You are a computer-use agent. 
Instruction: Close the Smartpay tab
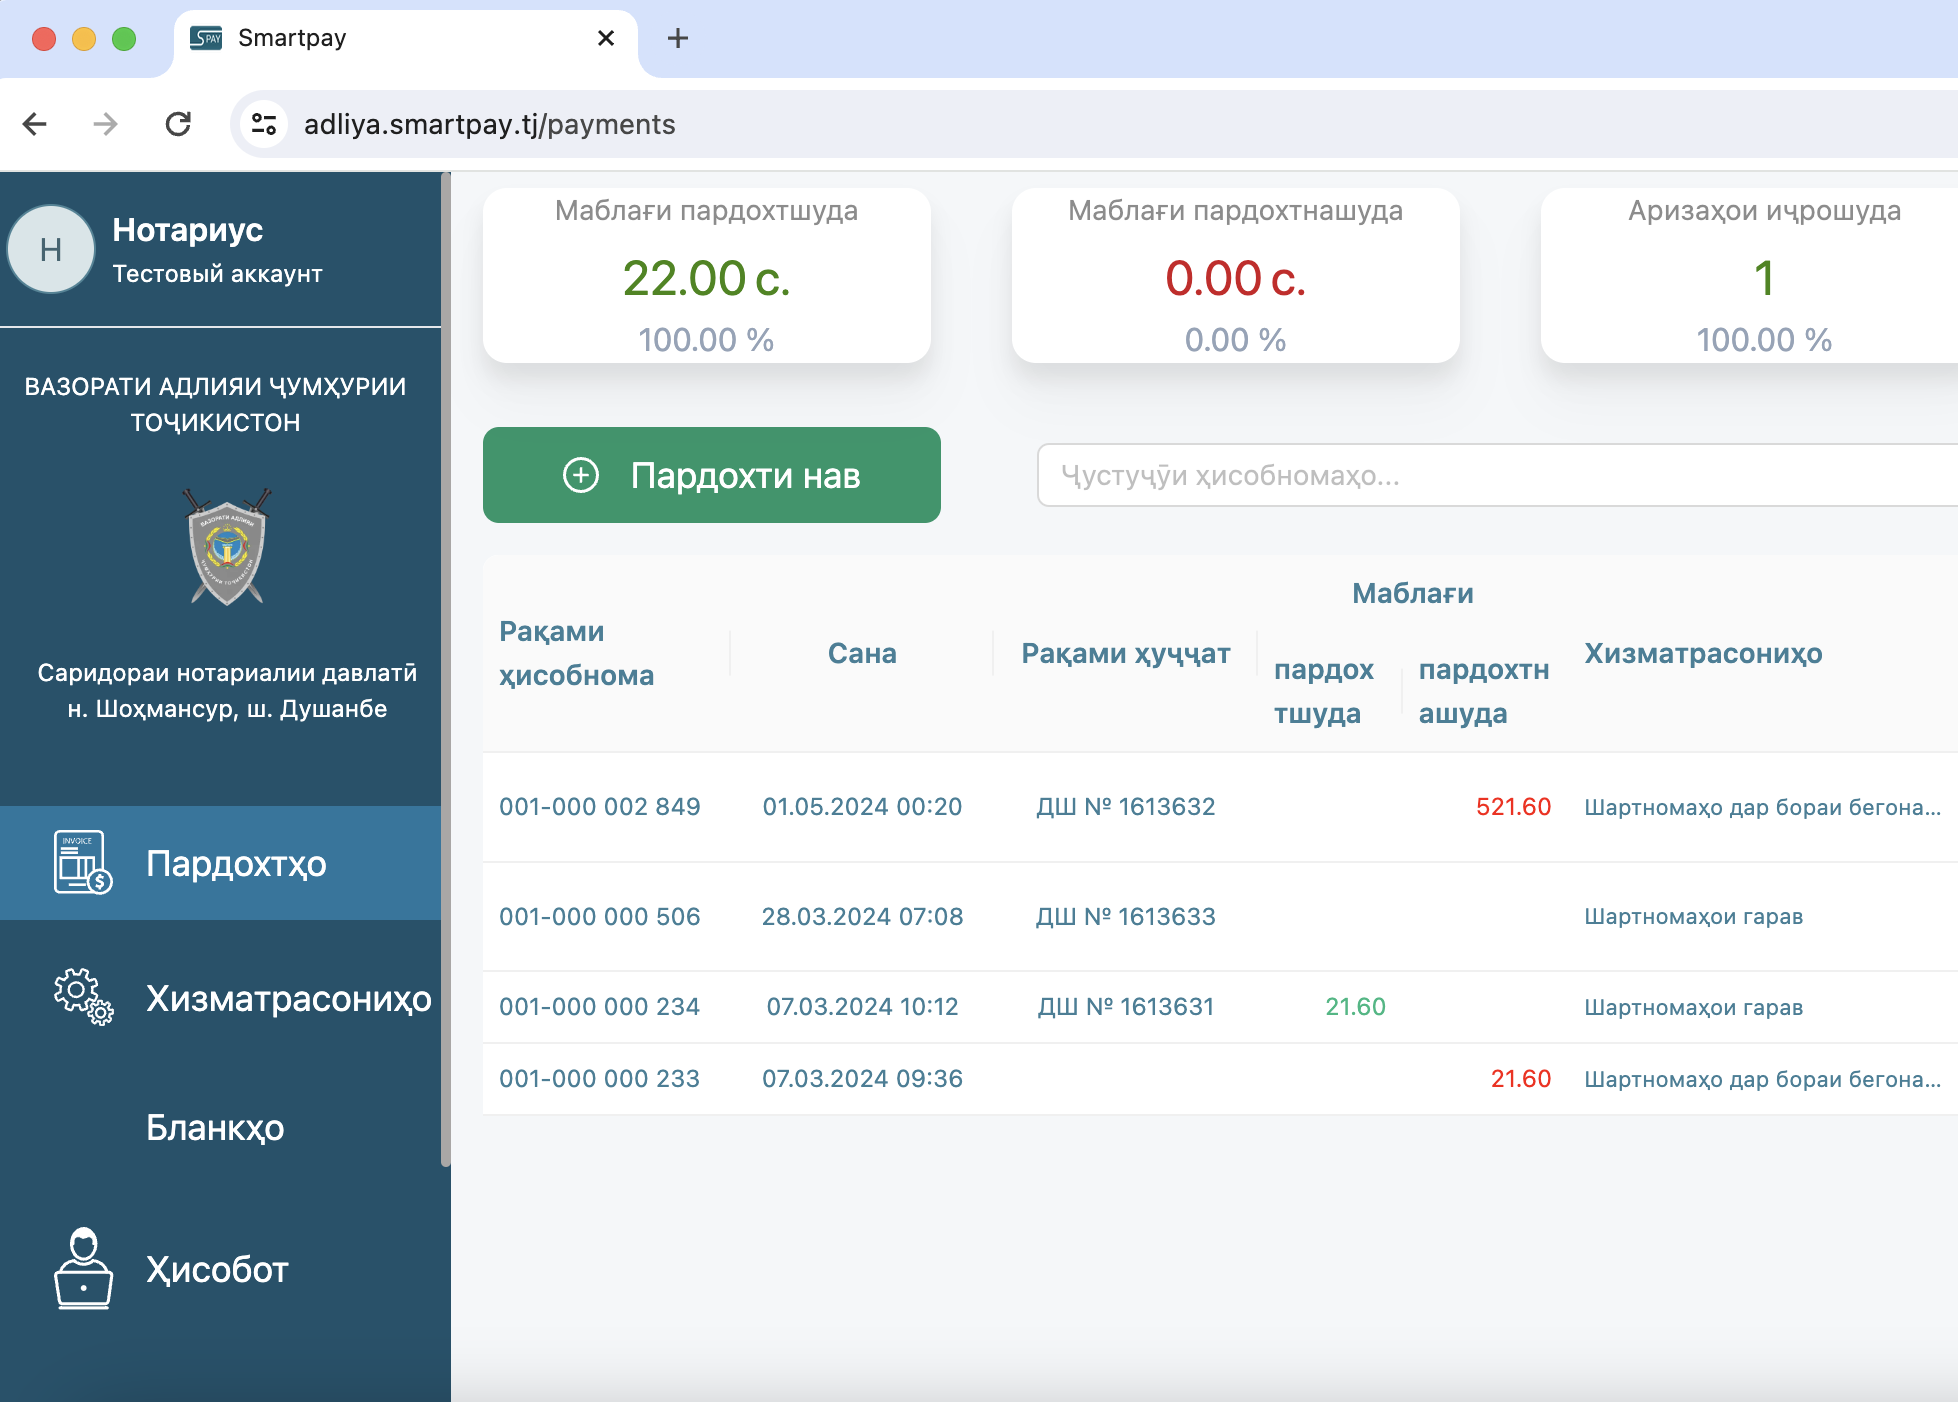[x=605, y=38]
